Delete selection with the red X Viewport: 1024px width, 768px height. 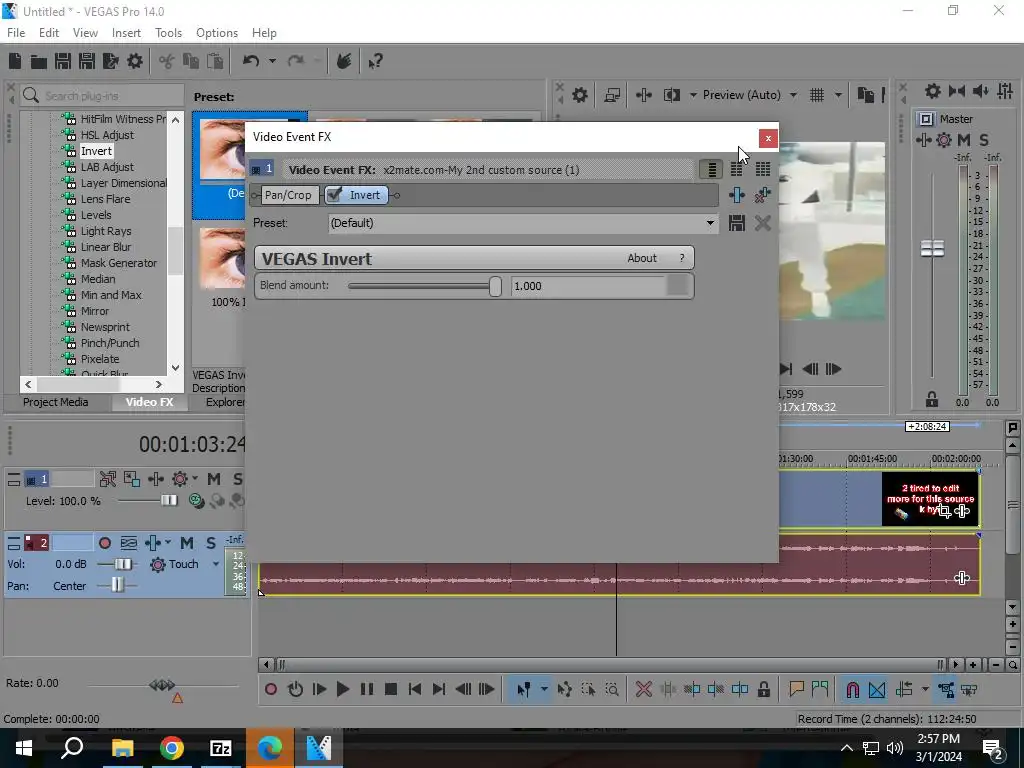point(644,689)
